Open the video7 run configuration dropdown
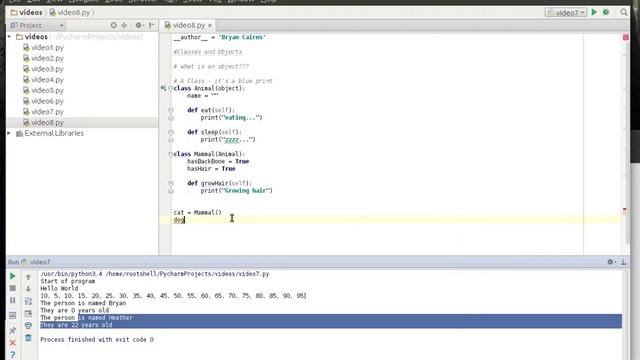 tap(566, 13)
